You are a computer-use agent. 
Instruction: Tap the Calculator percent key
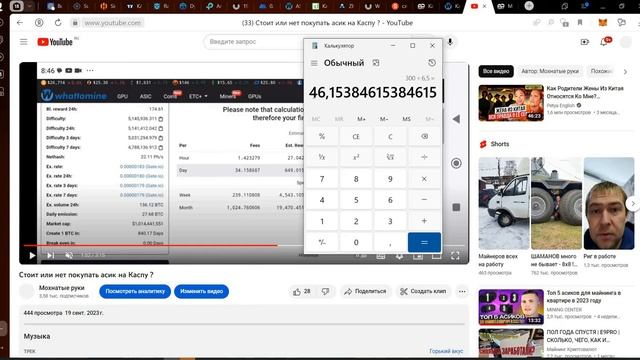pyautogui.click(x=322, y=136)
